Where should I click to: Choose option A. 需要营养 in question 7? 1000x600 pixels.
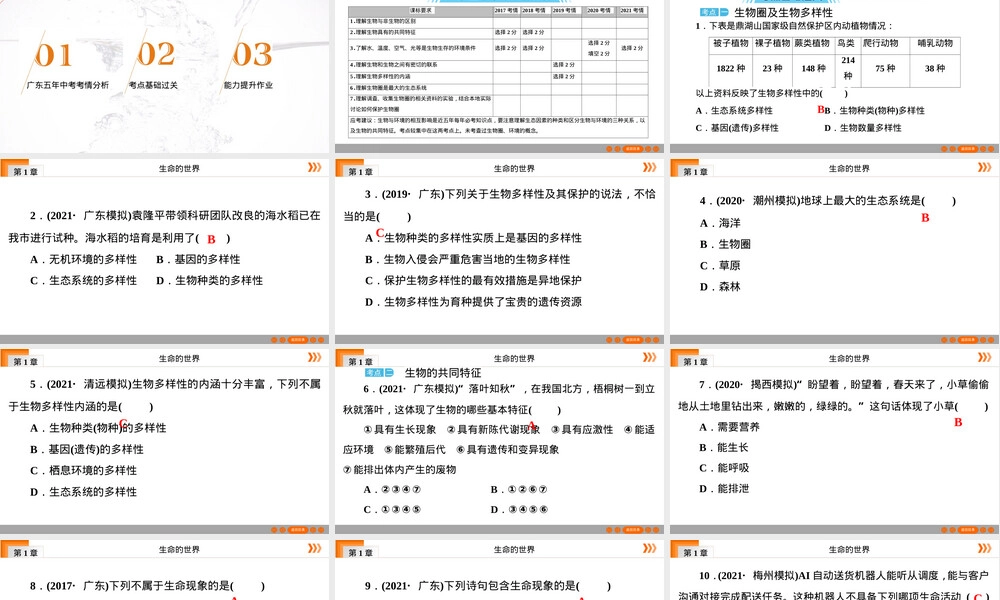[730, 427]
